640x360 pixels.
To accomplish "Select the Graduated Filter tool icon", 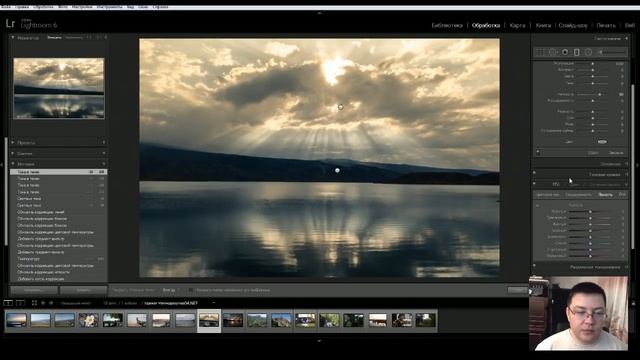I will [576, 52].
